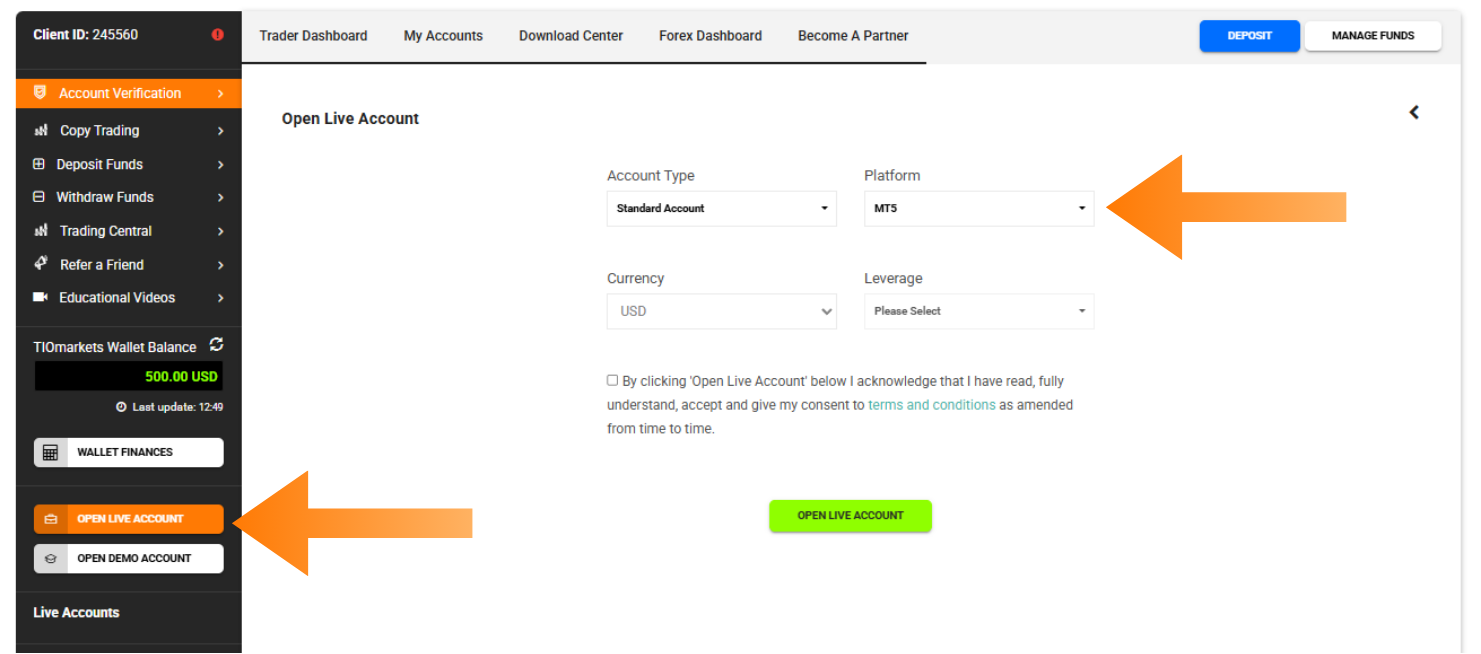Screen dimensions: 1481x654
Task: Switch to the Forex Dashboard tab
Action: [710, 35]
